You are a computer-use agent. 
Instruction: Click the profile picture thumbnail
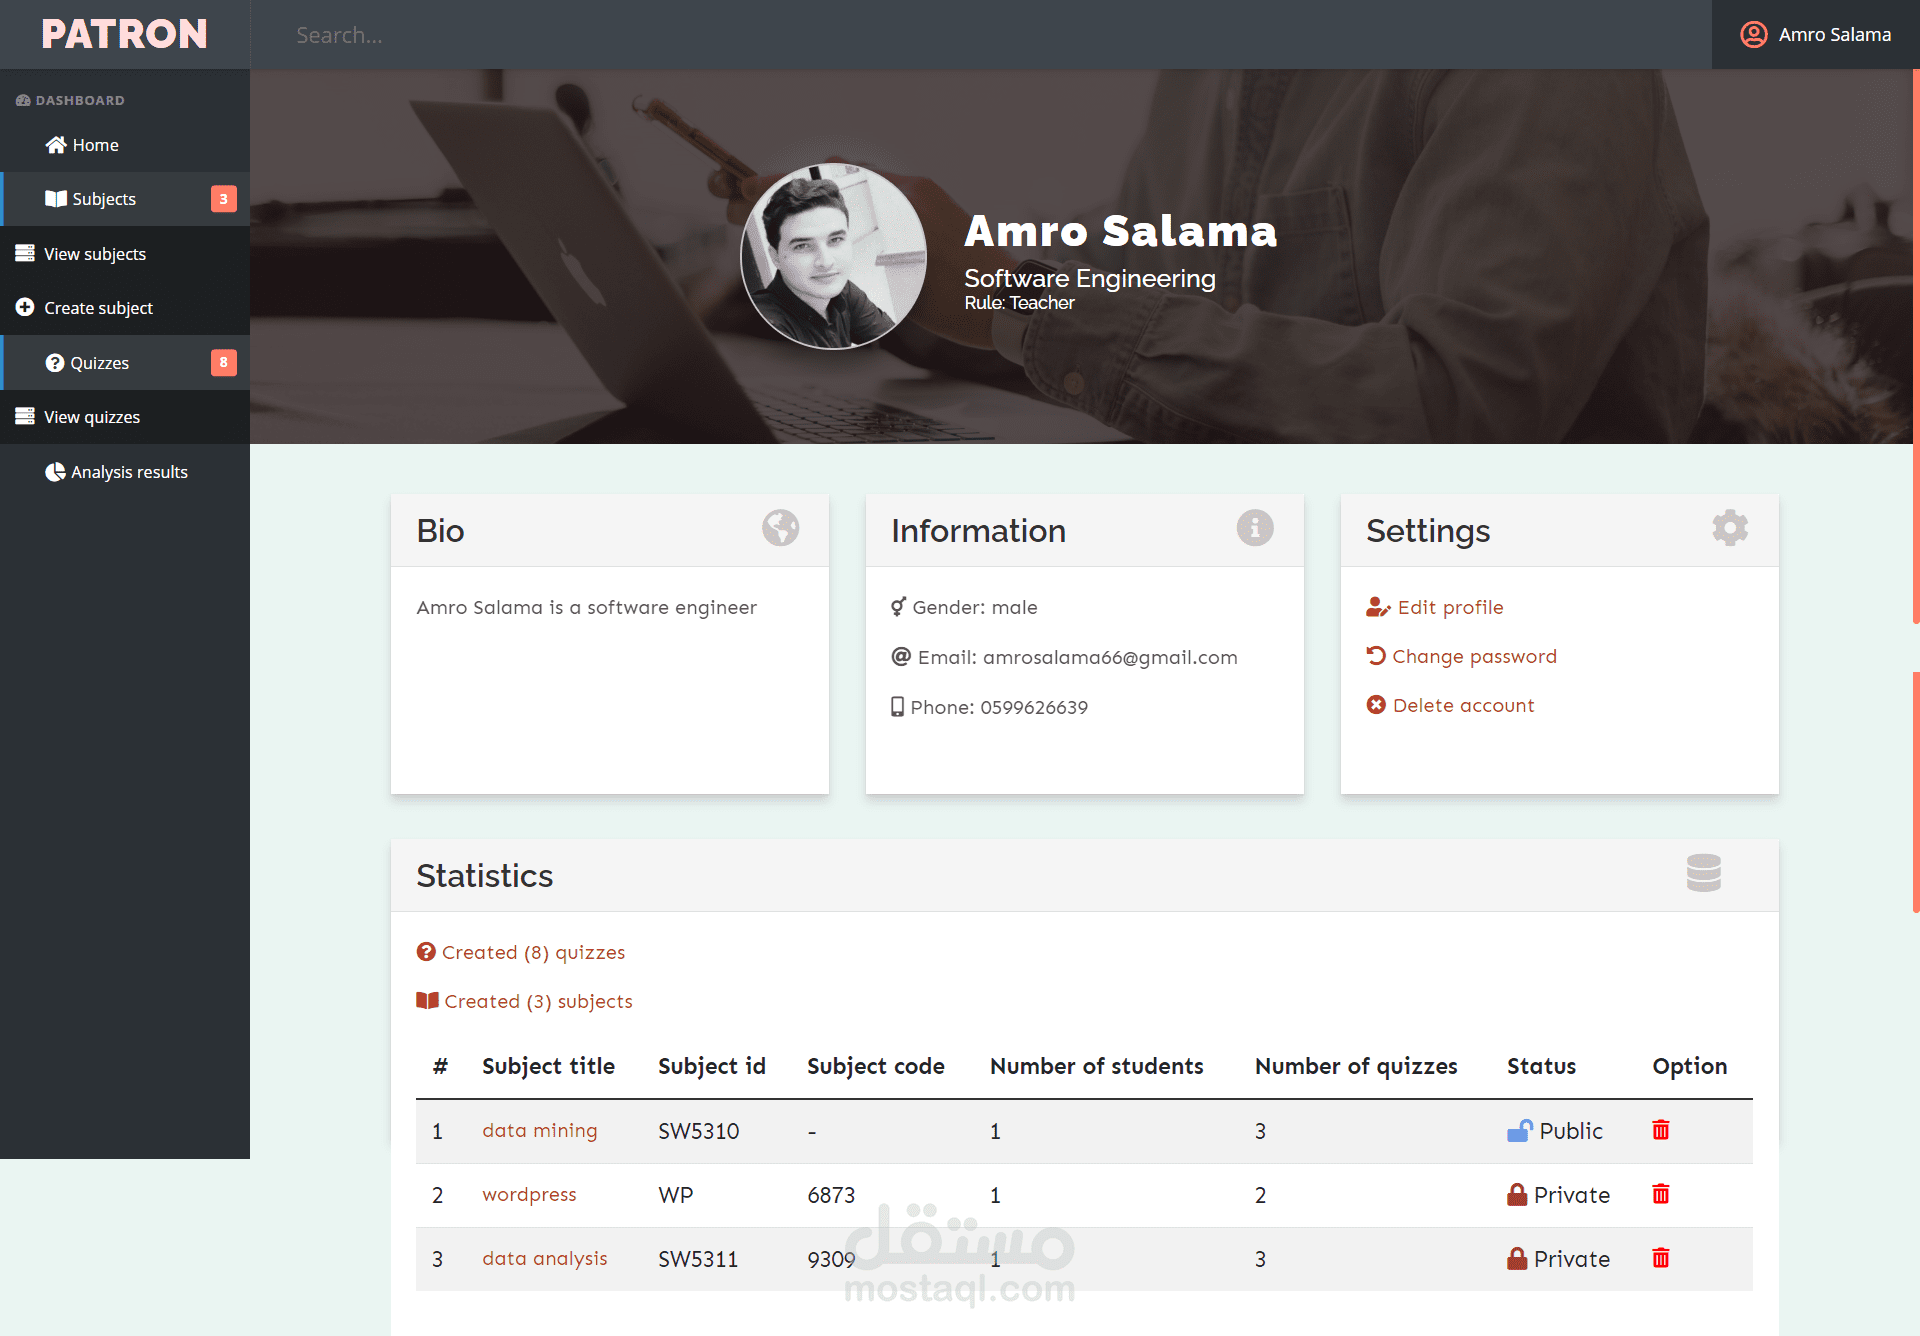pos(833,257)
